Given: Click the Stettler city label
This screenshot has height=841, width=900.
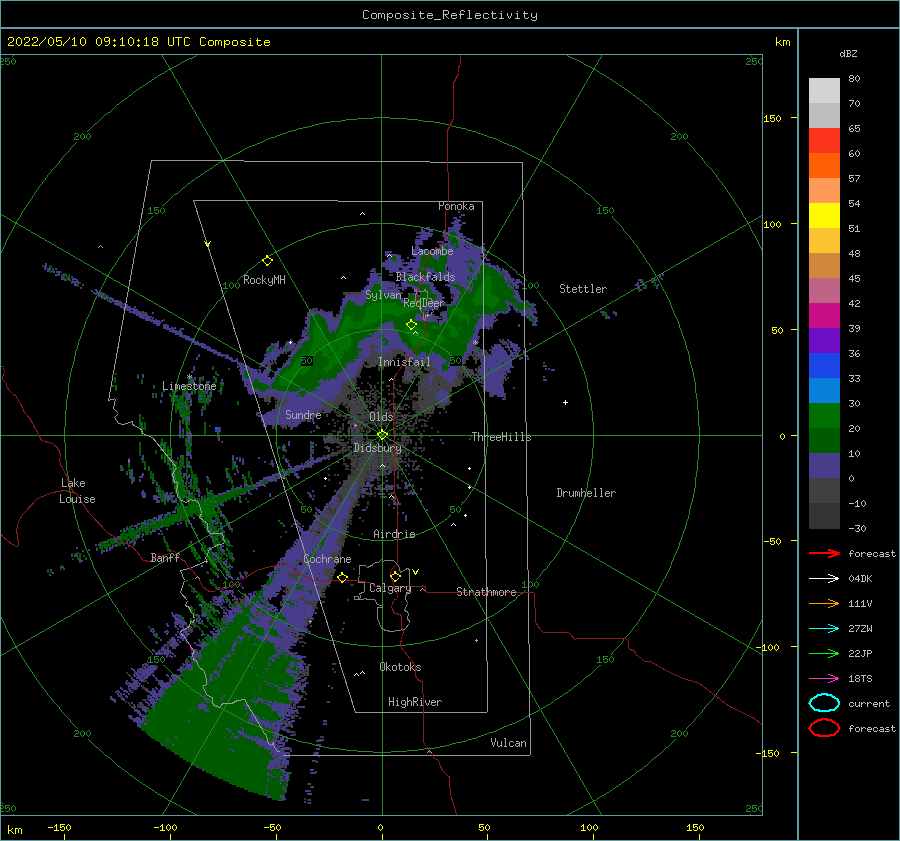Looking at the screenshot, I should pyautogui.click(x=583, y=289).
